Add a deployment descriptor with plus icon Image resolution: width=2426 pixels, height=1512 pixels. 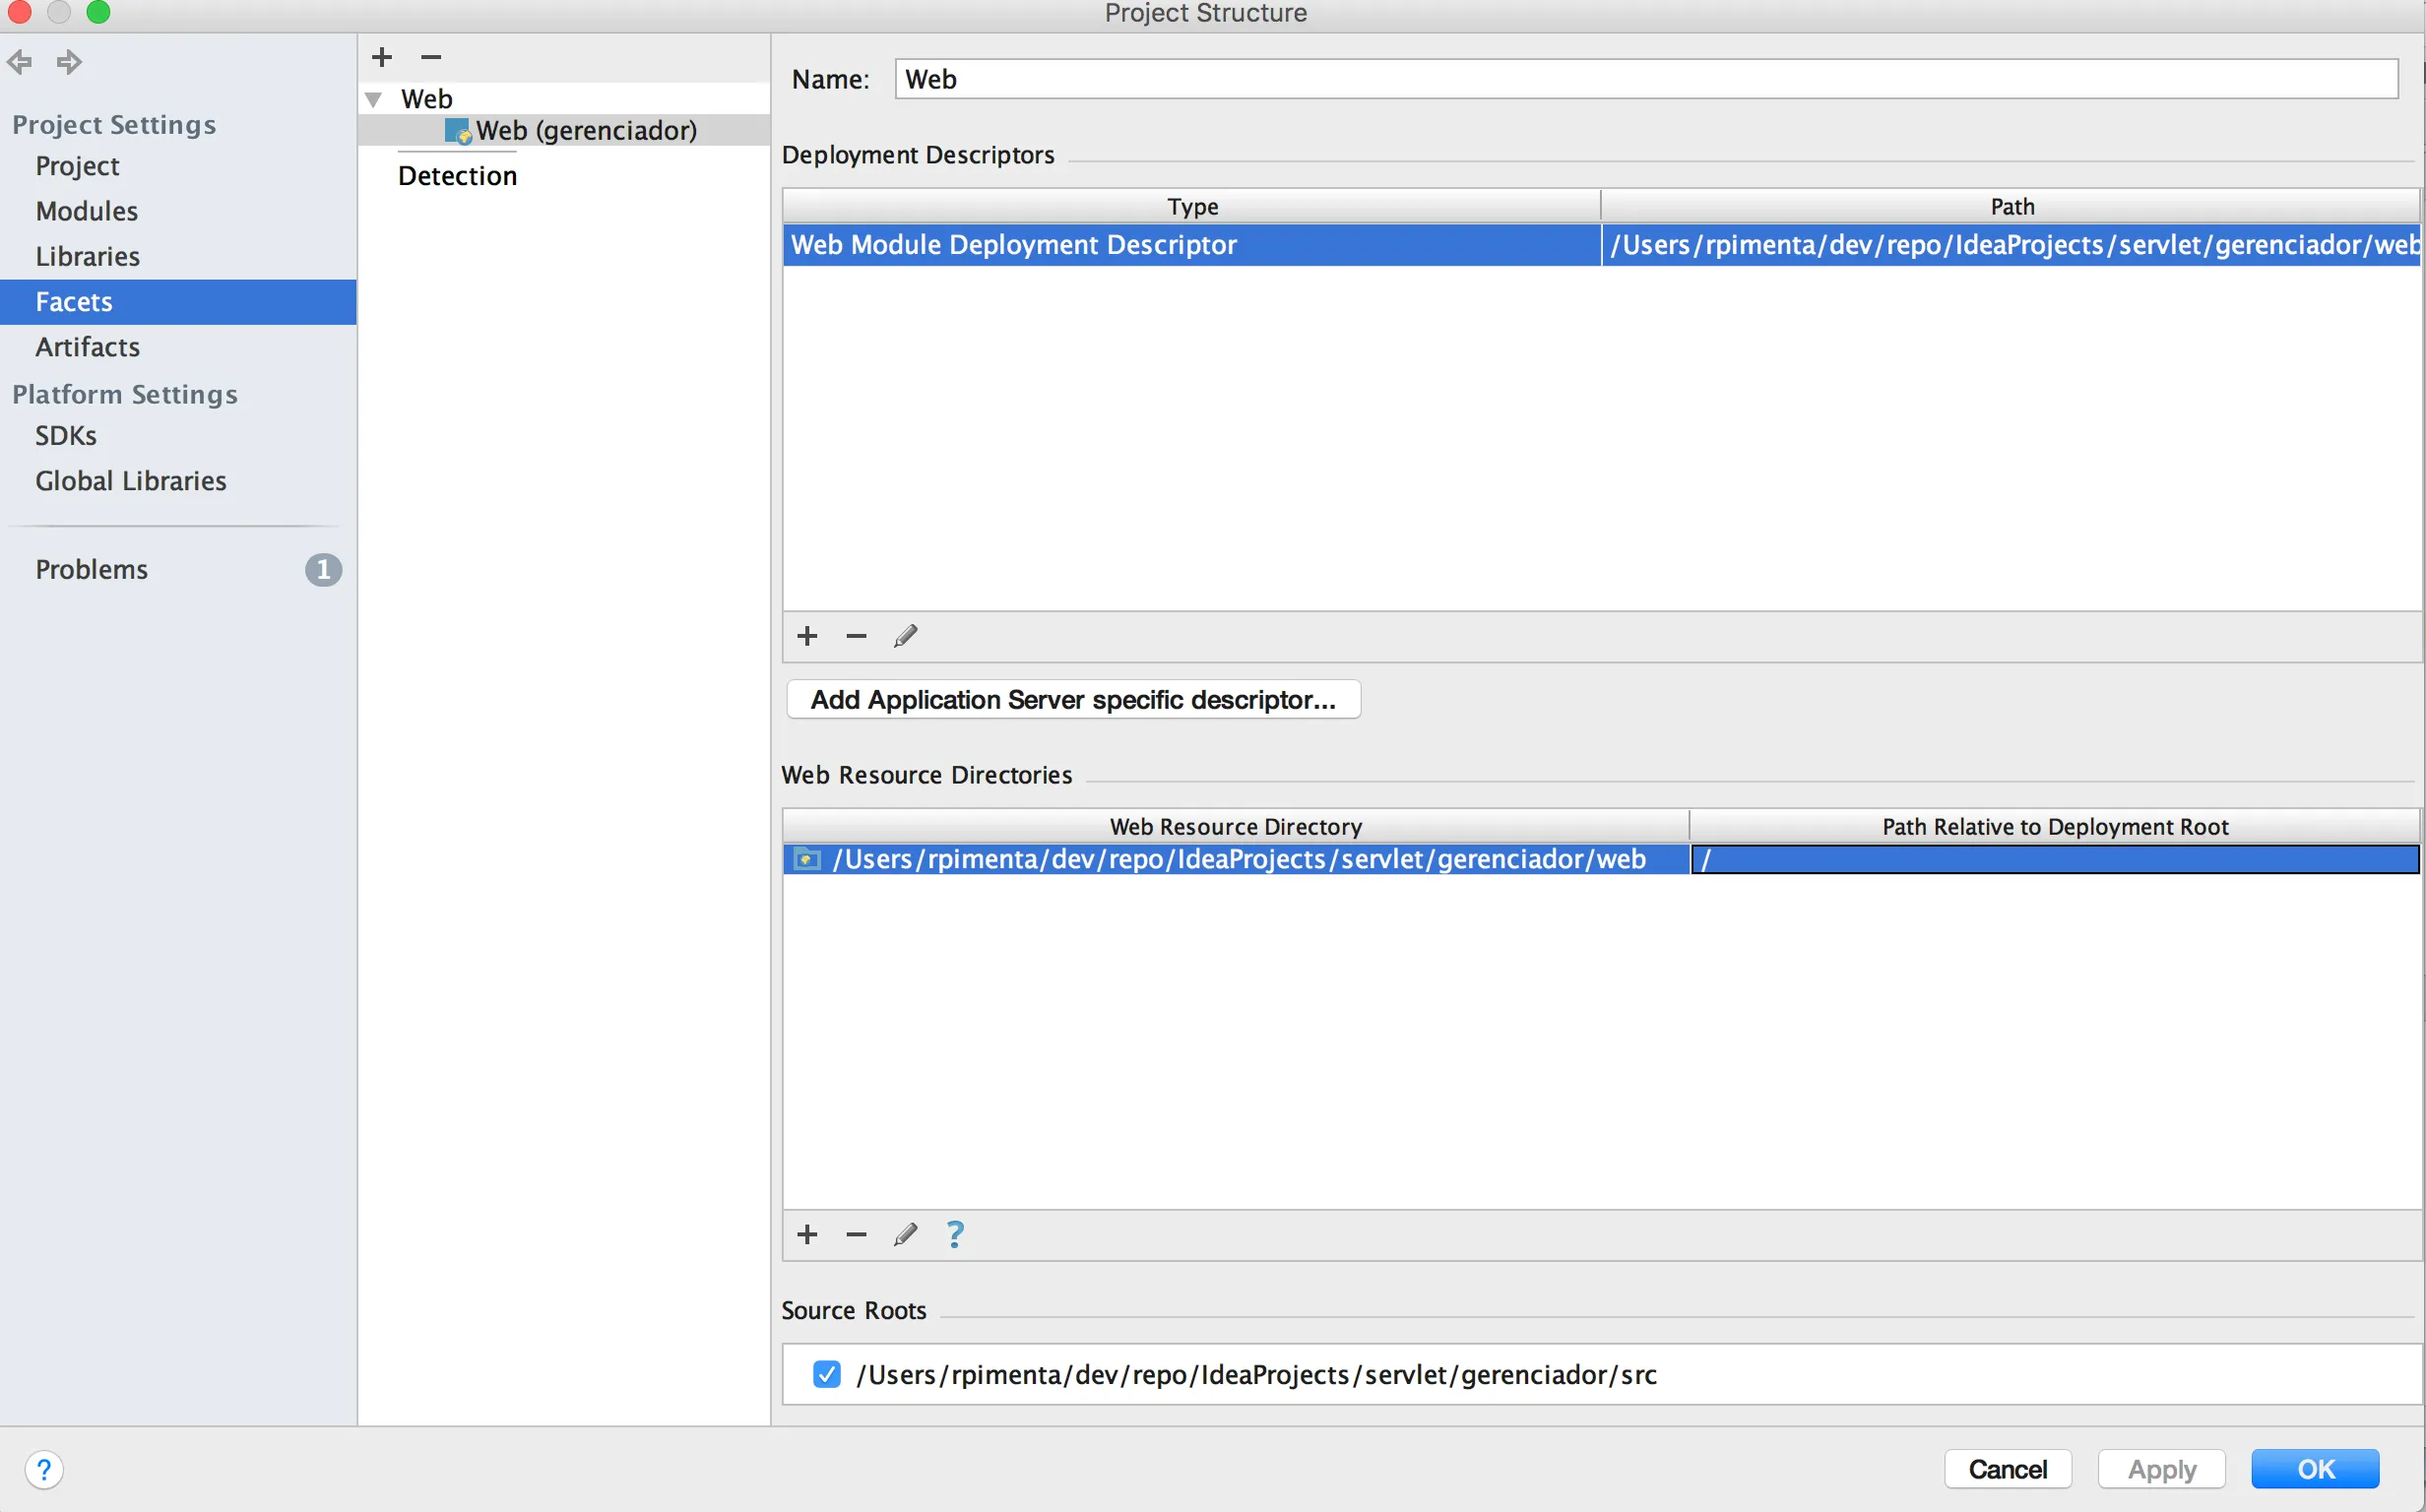807,636
